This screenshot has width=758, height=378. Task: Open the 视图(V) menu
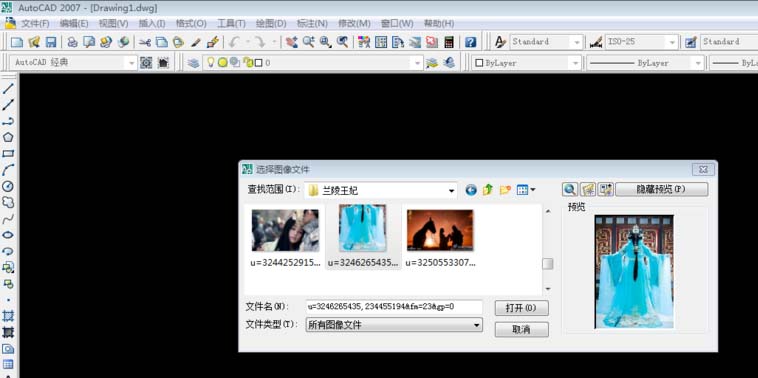114,23
